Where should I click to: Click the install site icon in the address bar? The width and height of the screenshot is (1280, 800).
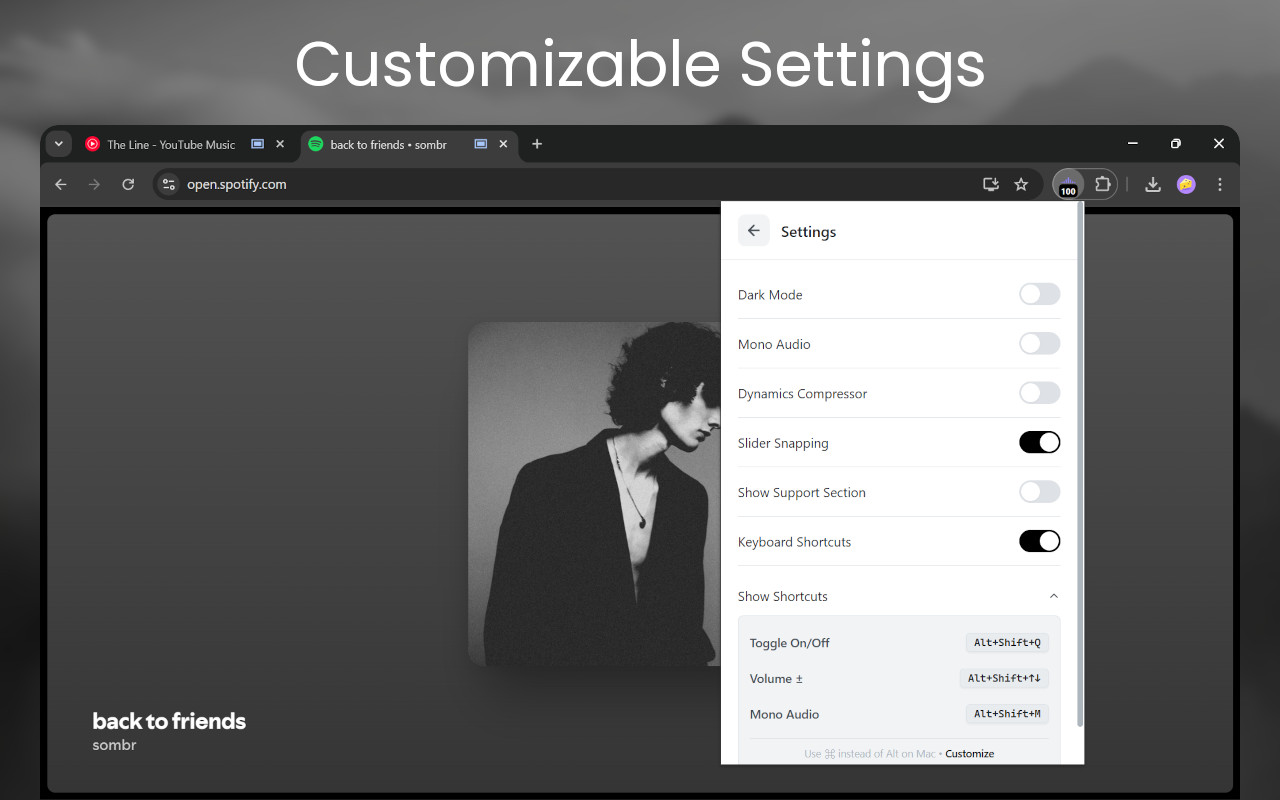pyautogui.click(x=990, y=184)
